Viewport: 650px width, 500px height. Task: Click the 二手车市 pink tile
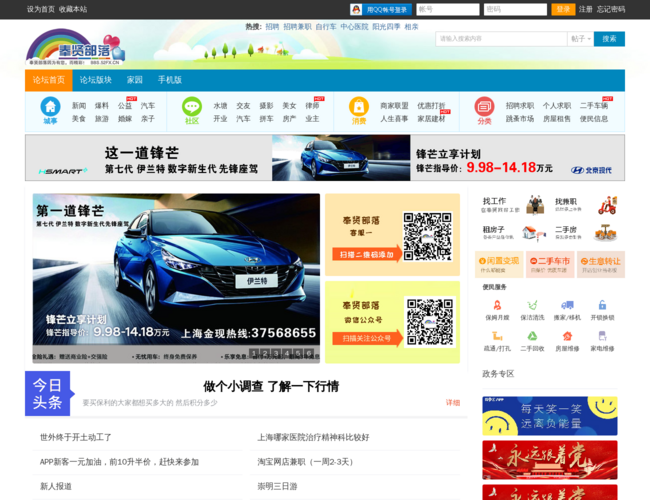(550, 264)
